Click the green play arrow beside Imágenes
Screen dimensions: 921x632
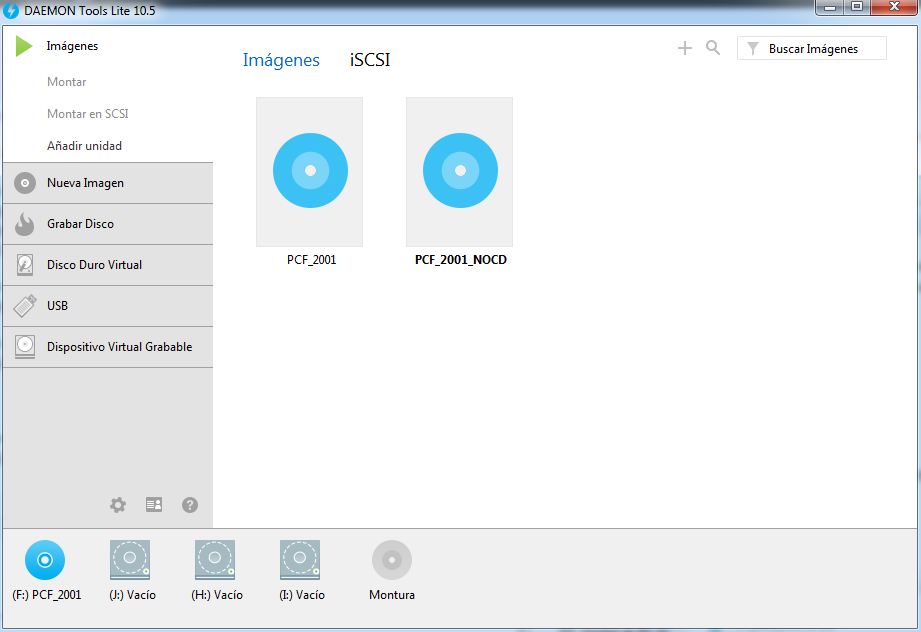coord(24,46)
